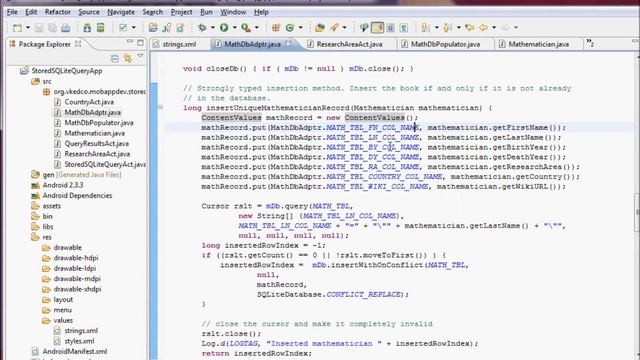Click the green circular C toolbar icon
Screen dimensions: 640x360
tap(290, 28)
